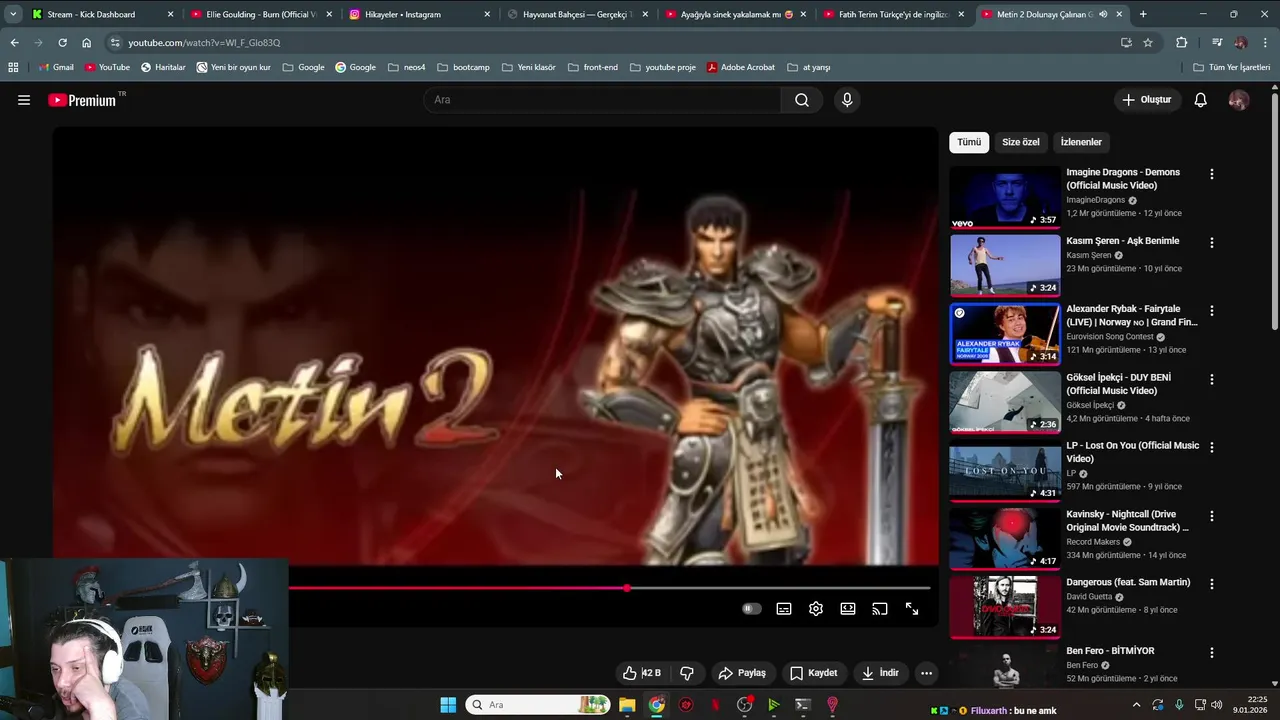Open Tüm Yer İşaretleri folder

tap(1232, 67)
